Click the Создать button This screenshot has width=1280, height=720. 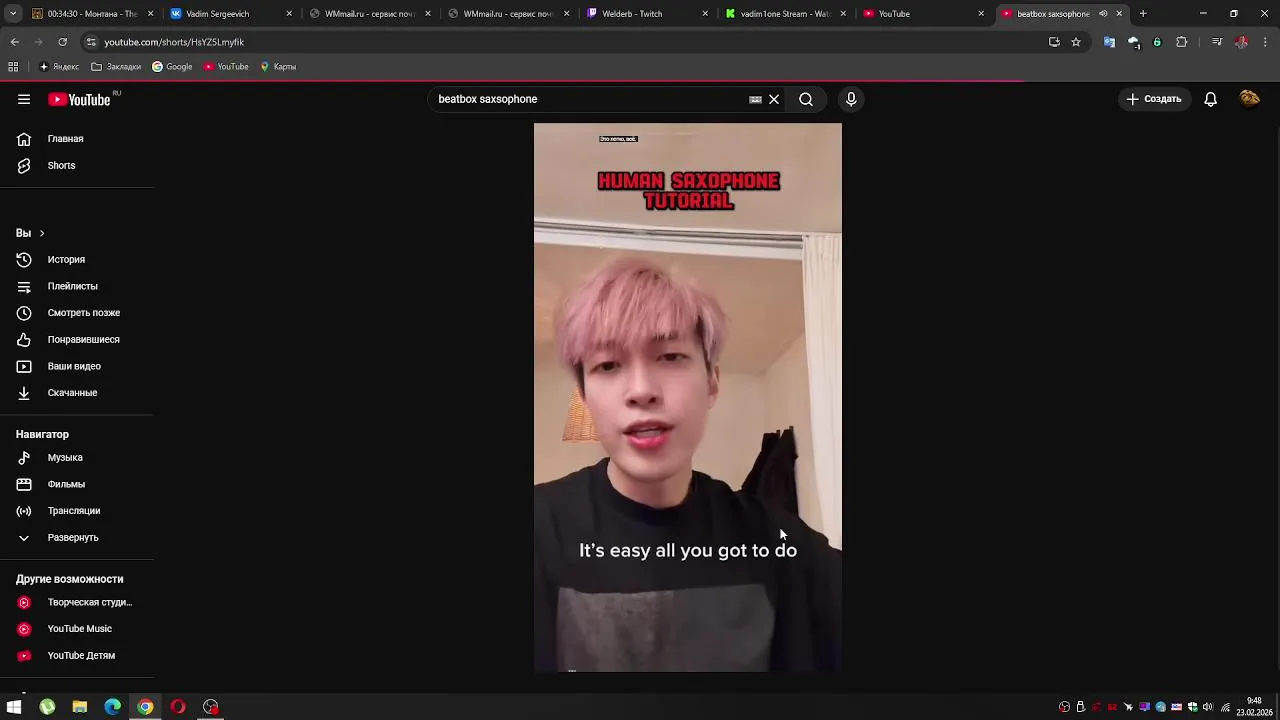point(1153,99)
